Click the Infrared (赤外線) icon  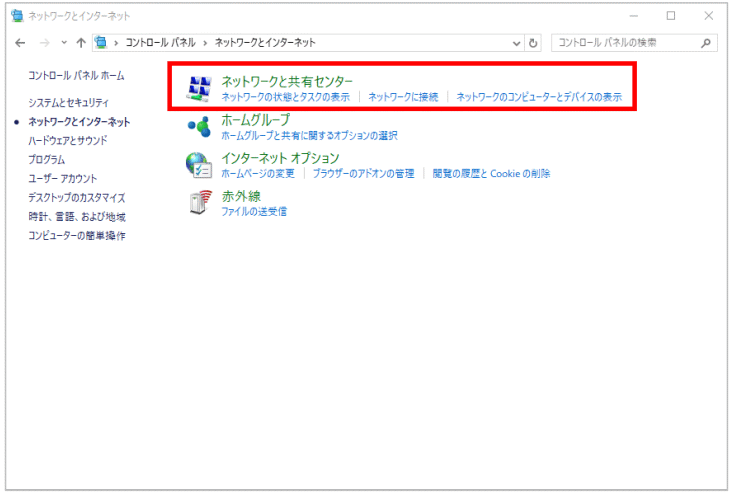pos(199,203)
